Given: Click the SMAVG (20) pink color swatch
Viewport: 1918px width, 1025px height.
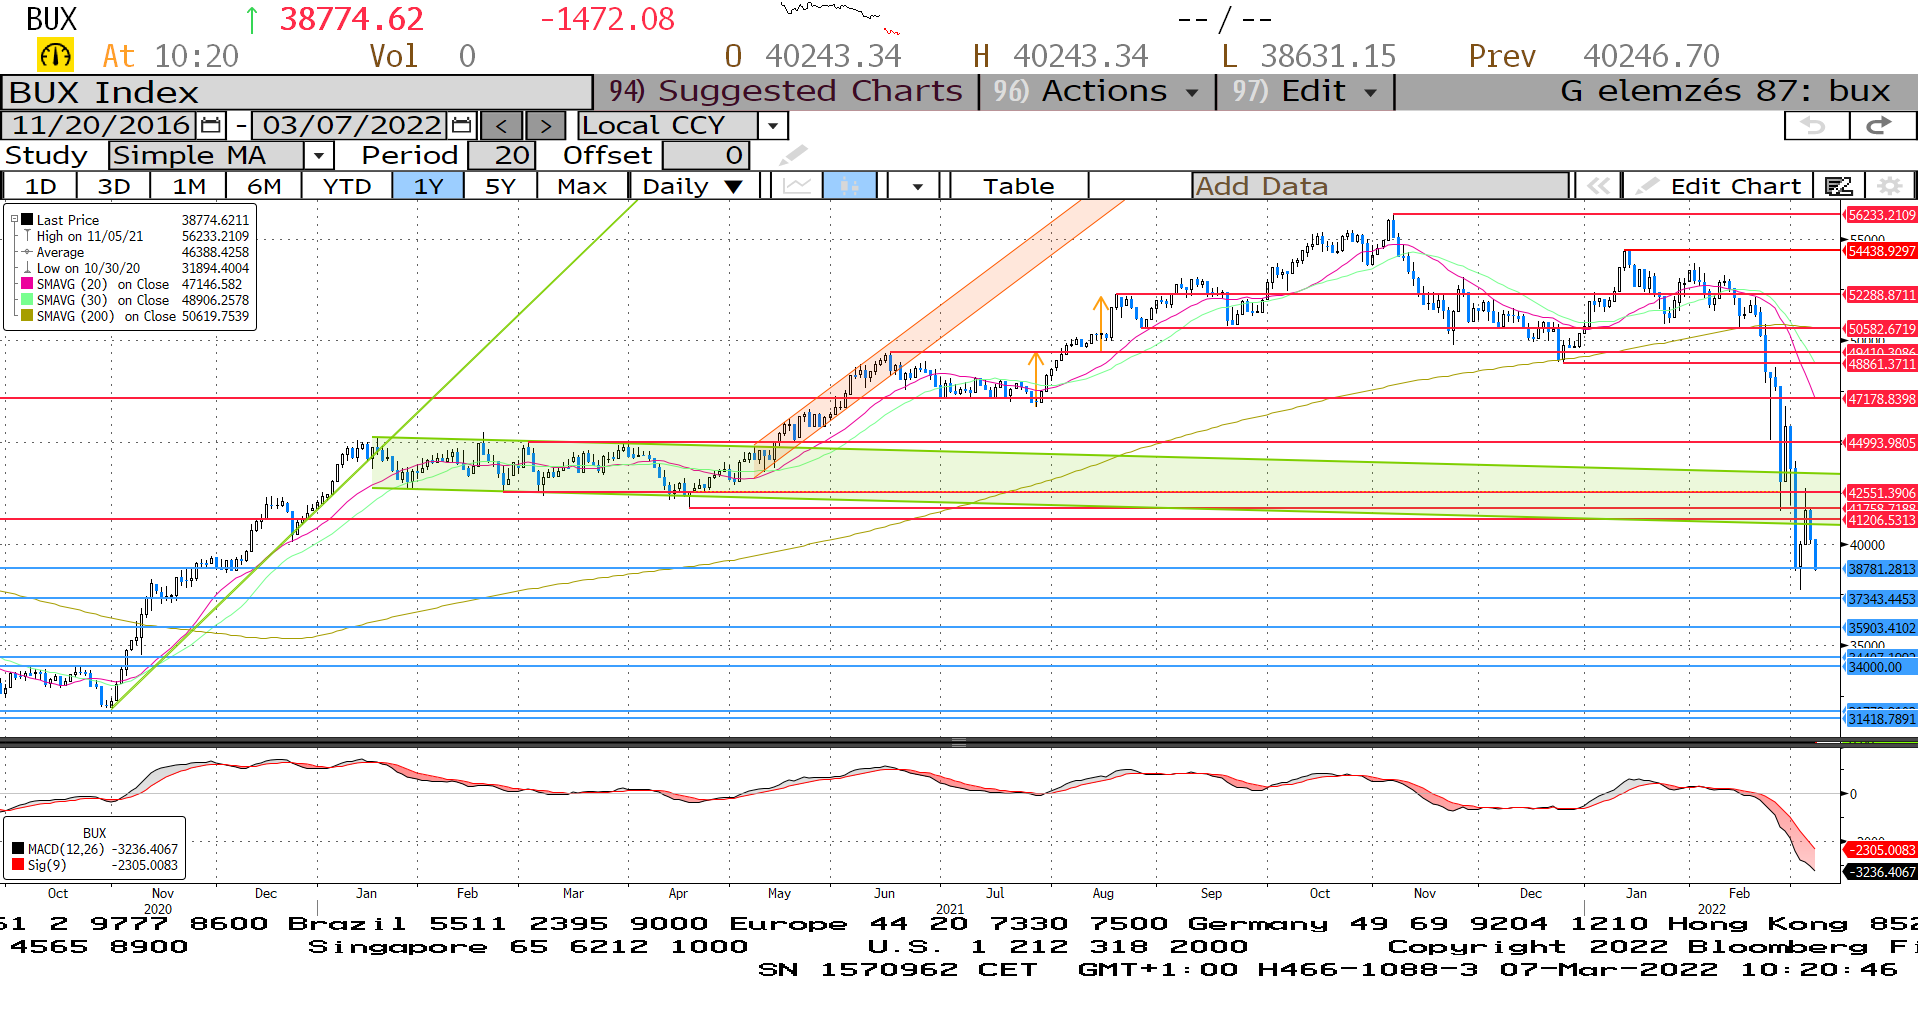Looking at the screenshot, I should pyautogui.click(x=28, y=284).
